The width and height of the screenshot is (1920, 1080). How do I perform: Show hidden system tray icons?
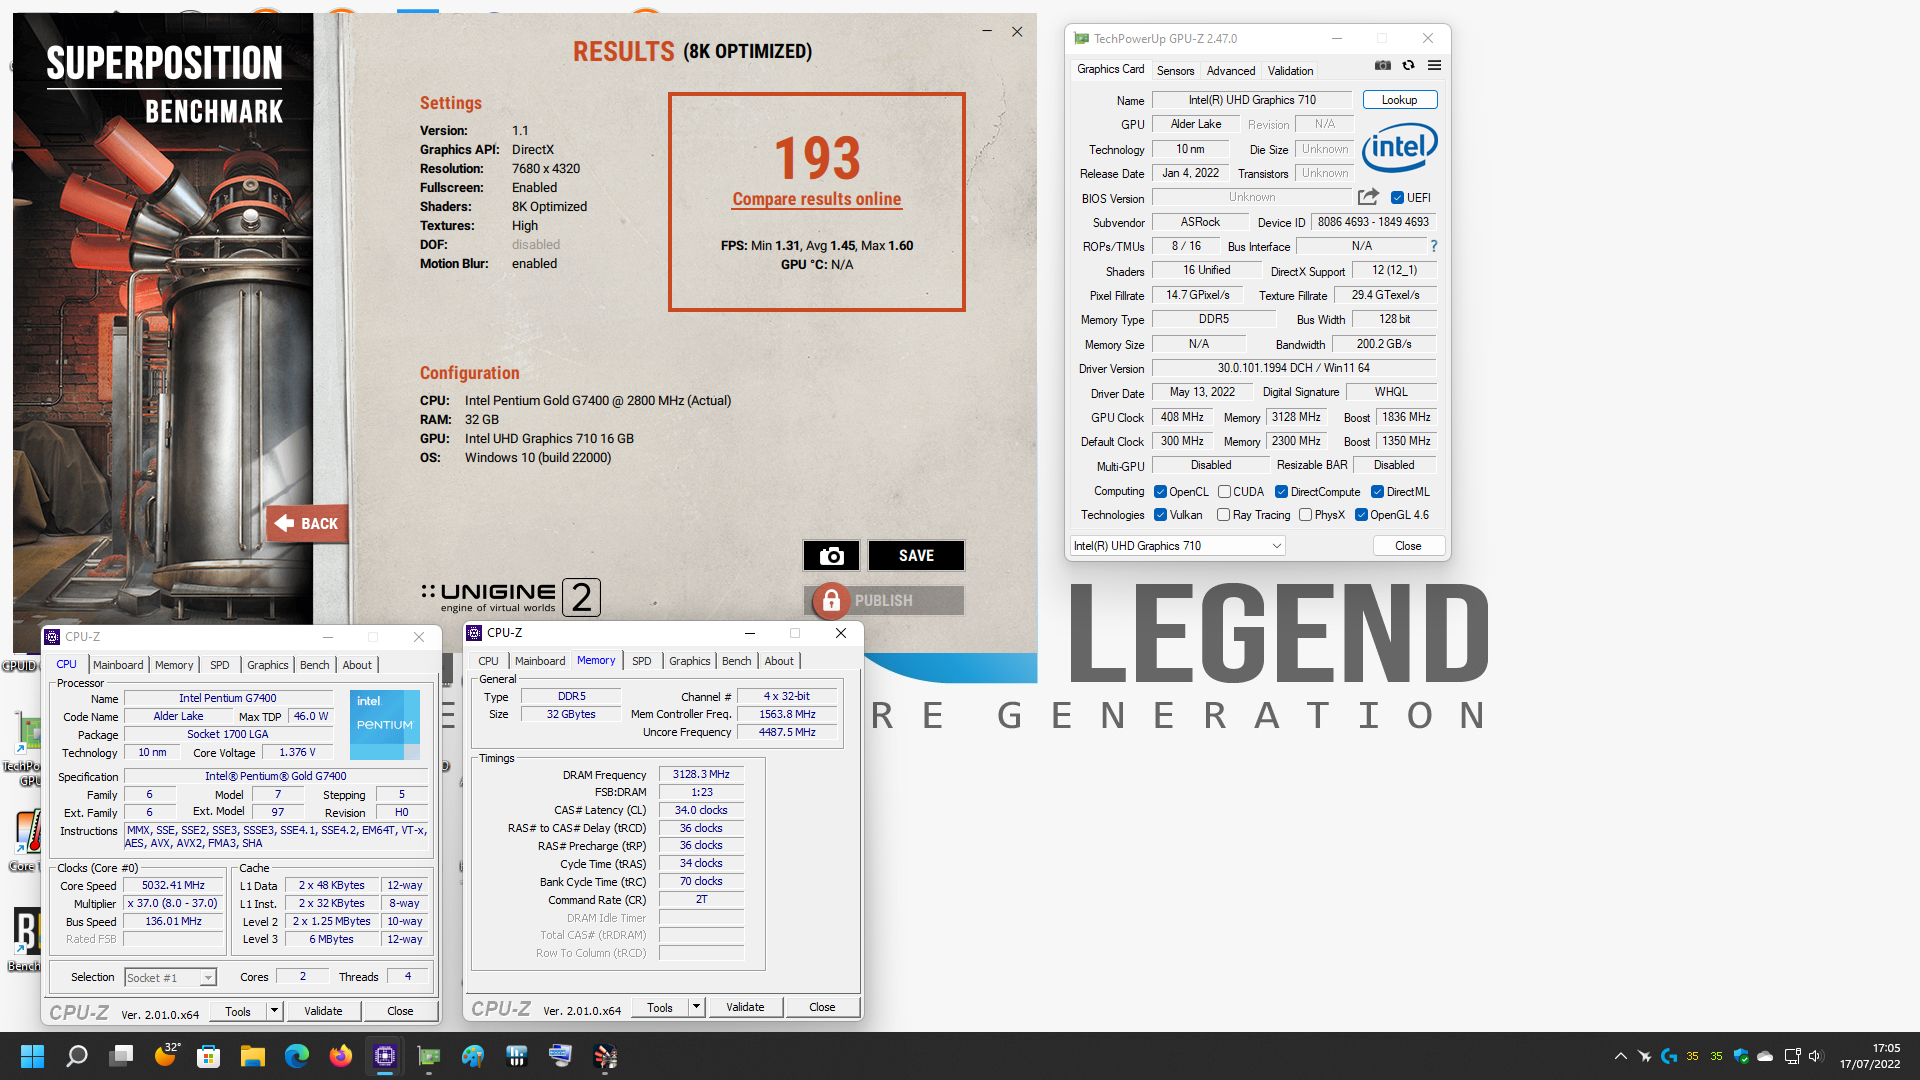tap(1620, 1056)
